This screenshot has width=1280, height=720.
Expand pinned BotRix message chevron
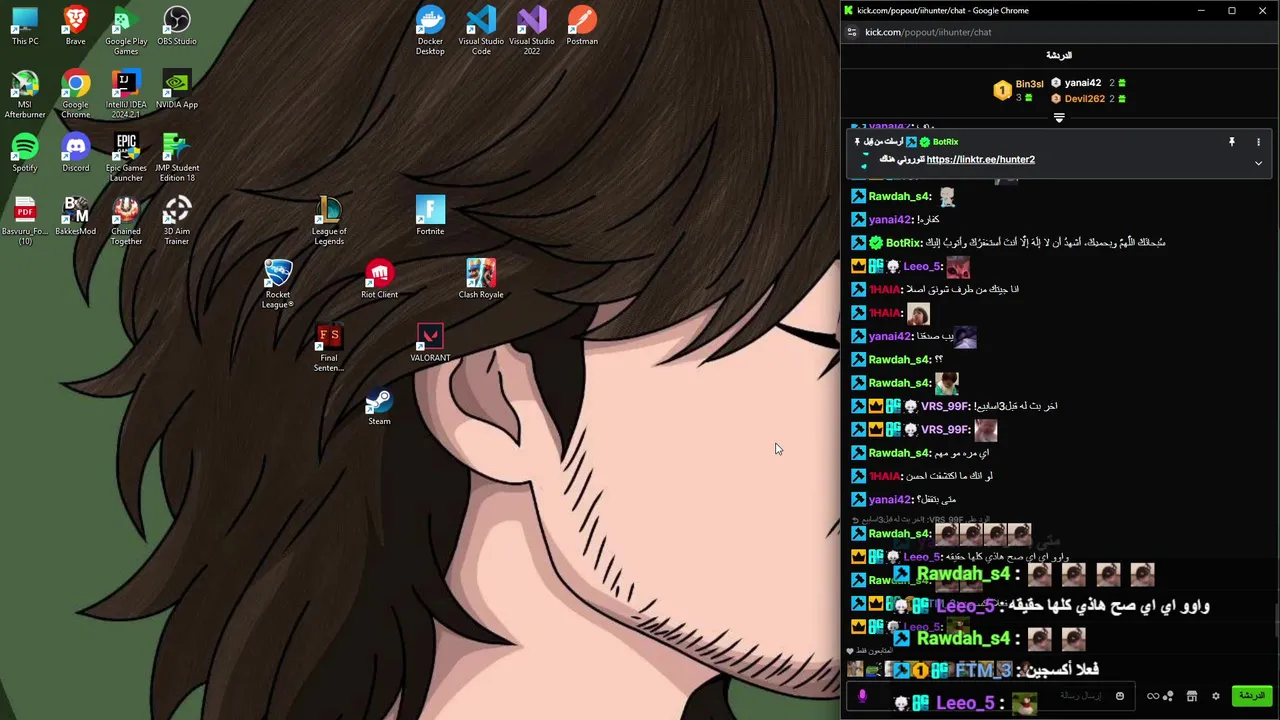[1258, 163]
